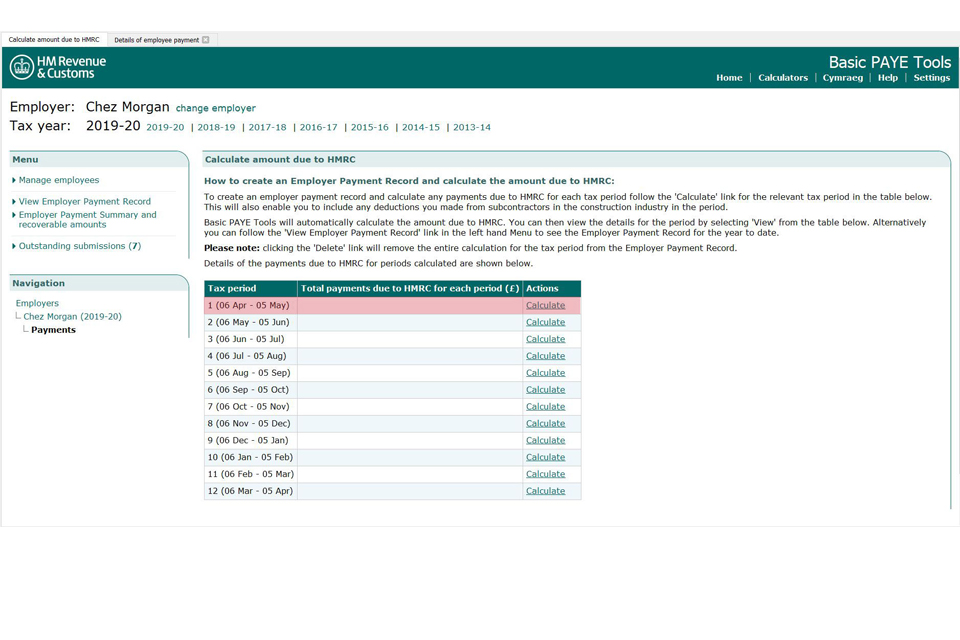Viewport: 960px width, 640px height.
Task: Select 'Payments' in the Navigation tree
Action: point(53,330)
